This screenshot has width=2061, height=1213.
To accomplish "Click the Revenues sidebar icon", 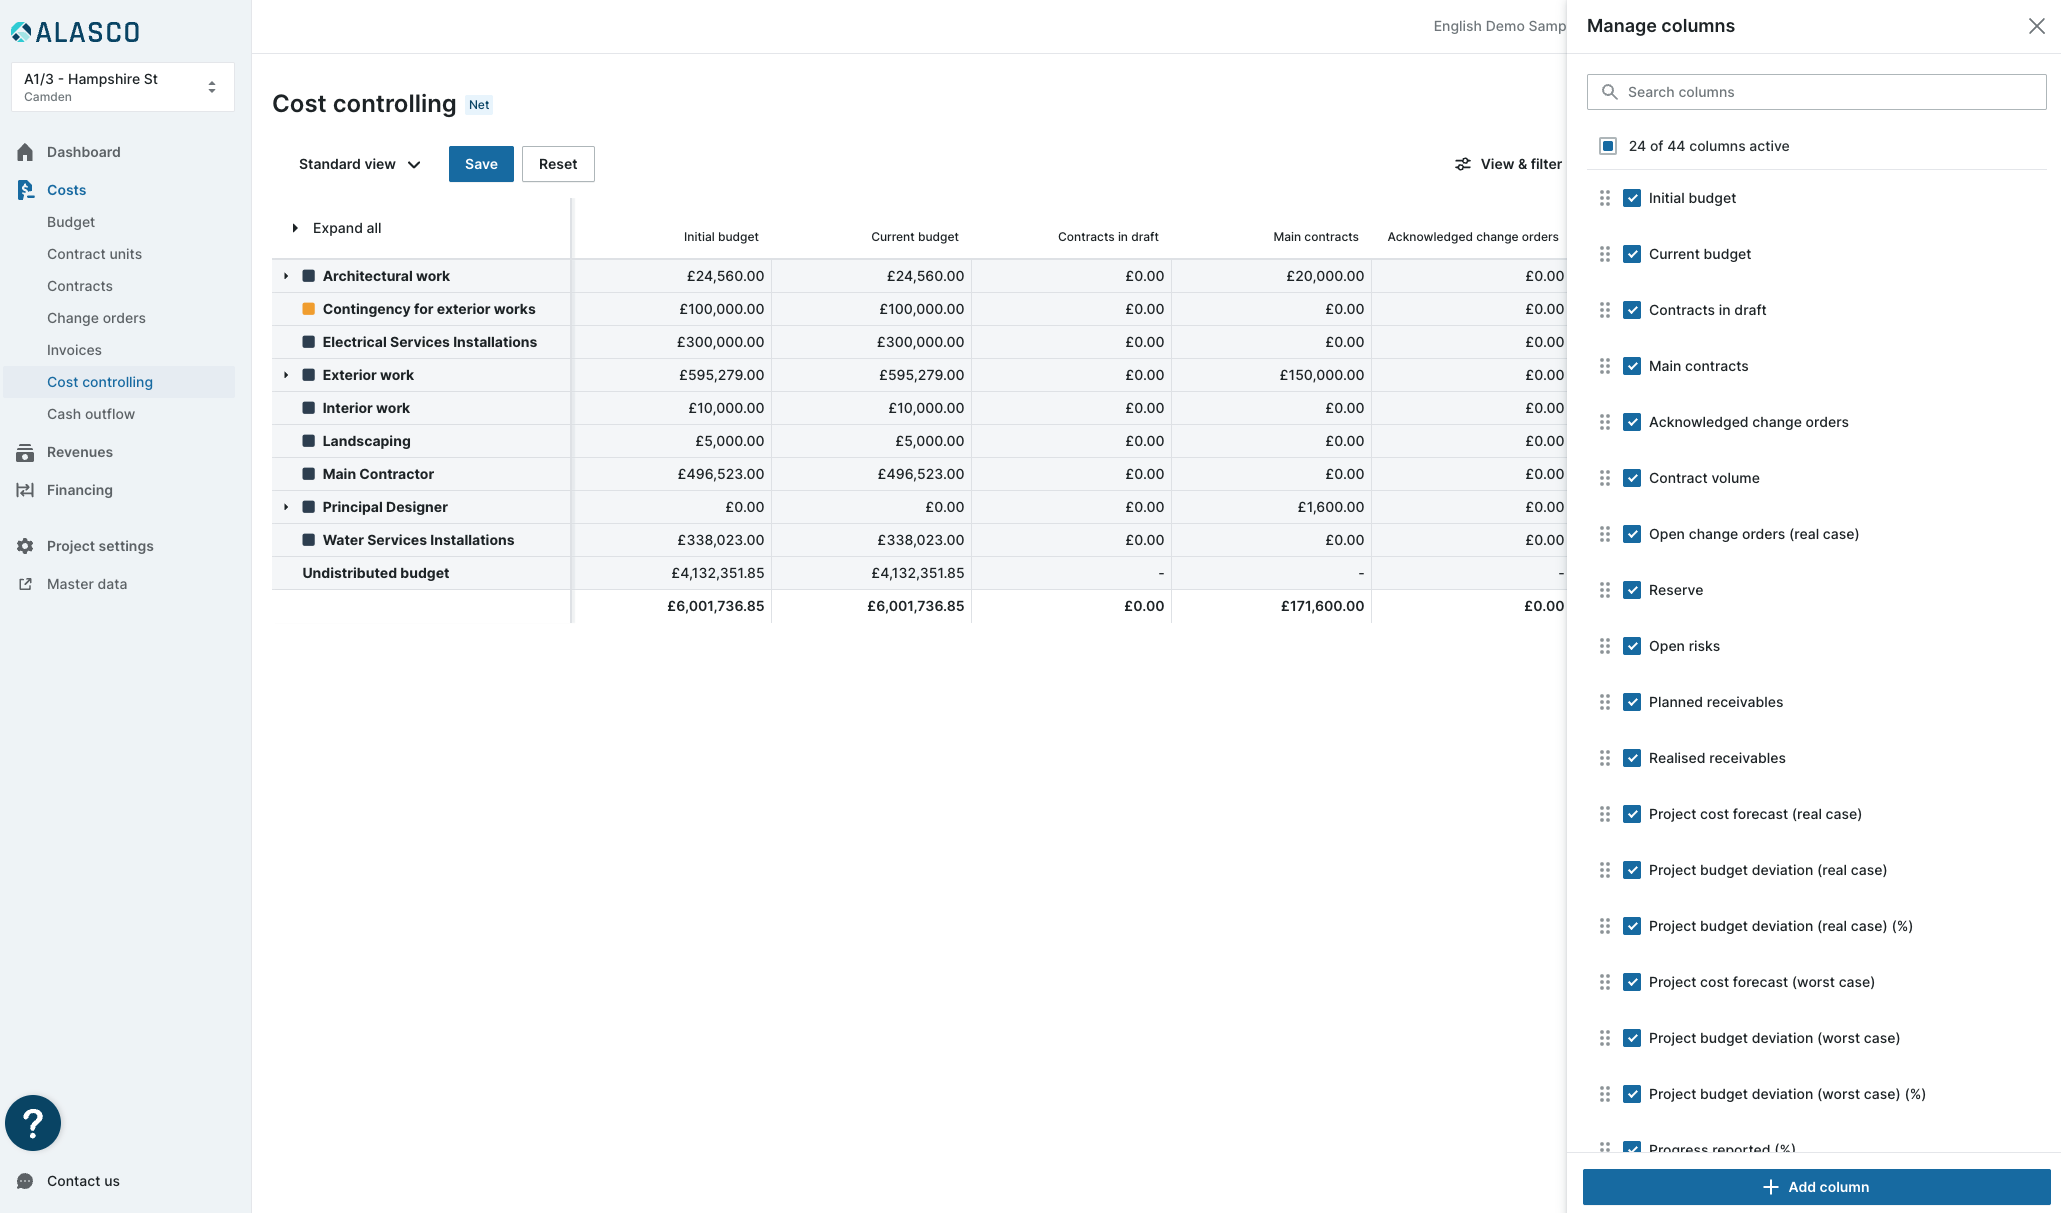I will (x=25, y=452).
